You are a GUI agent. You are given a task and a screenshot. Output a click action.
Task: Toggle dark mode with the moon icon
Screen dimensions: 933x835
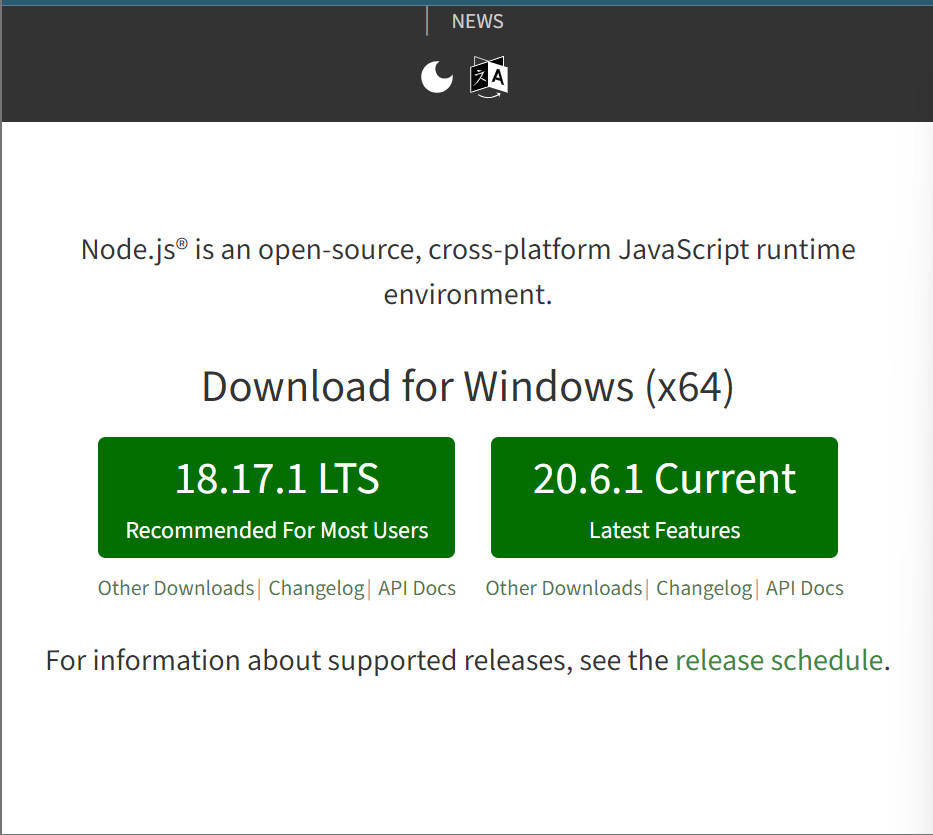pyautogui.click(x=437, y=77)
